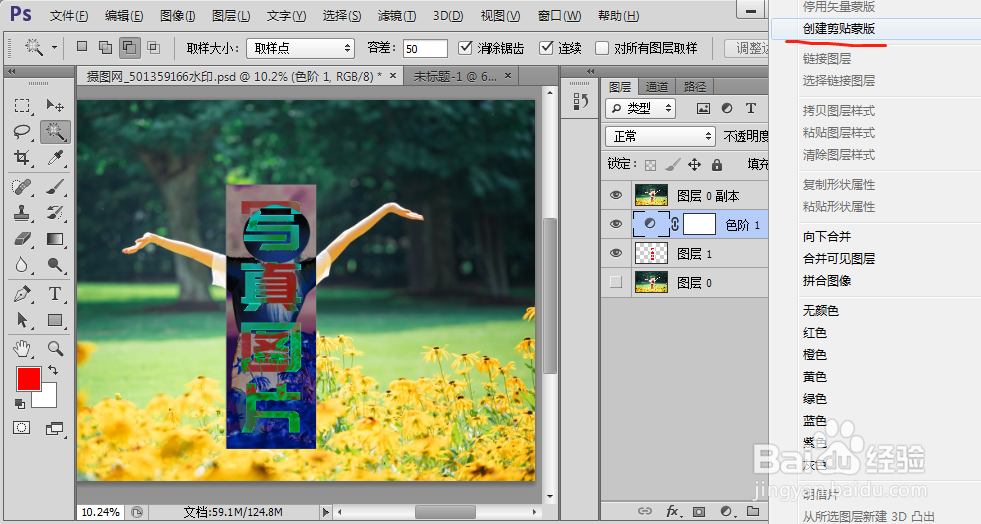This screenshot has width=981, height=524.
Task: Select the History Brush tool
Action: coord(55,213)
